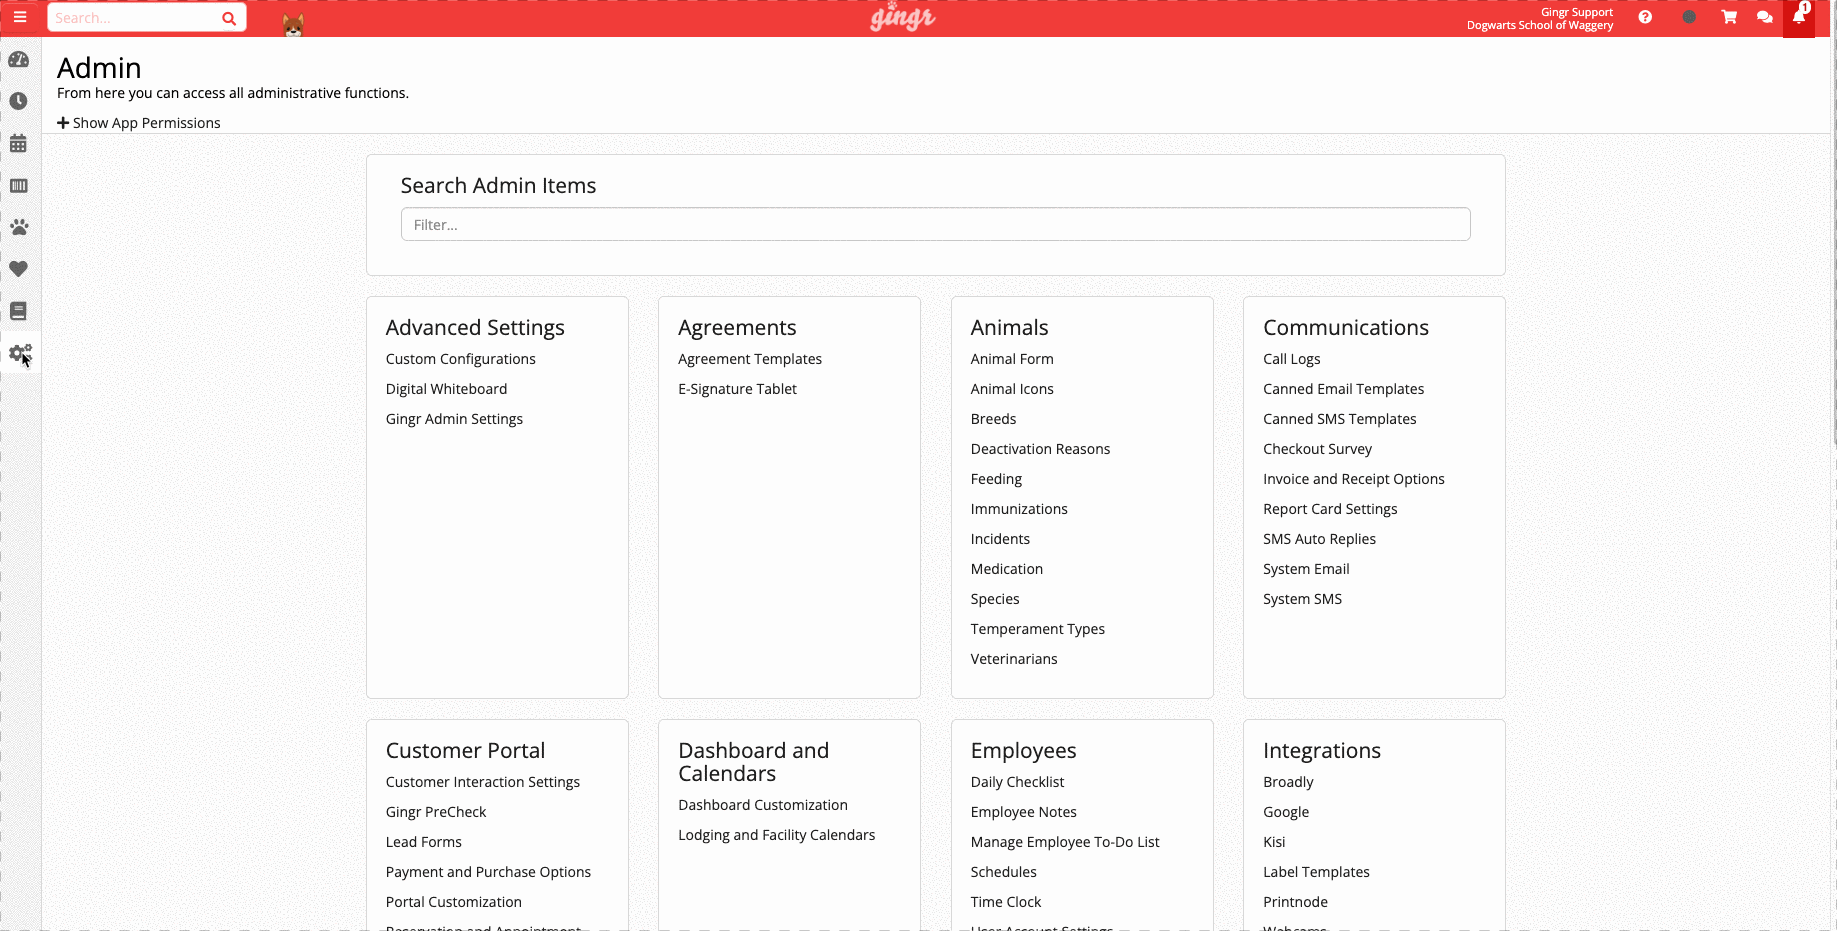1837x931 pixels.
Task: Open Canned SMS Templates
Action: 1340,419
